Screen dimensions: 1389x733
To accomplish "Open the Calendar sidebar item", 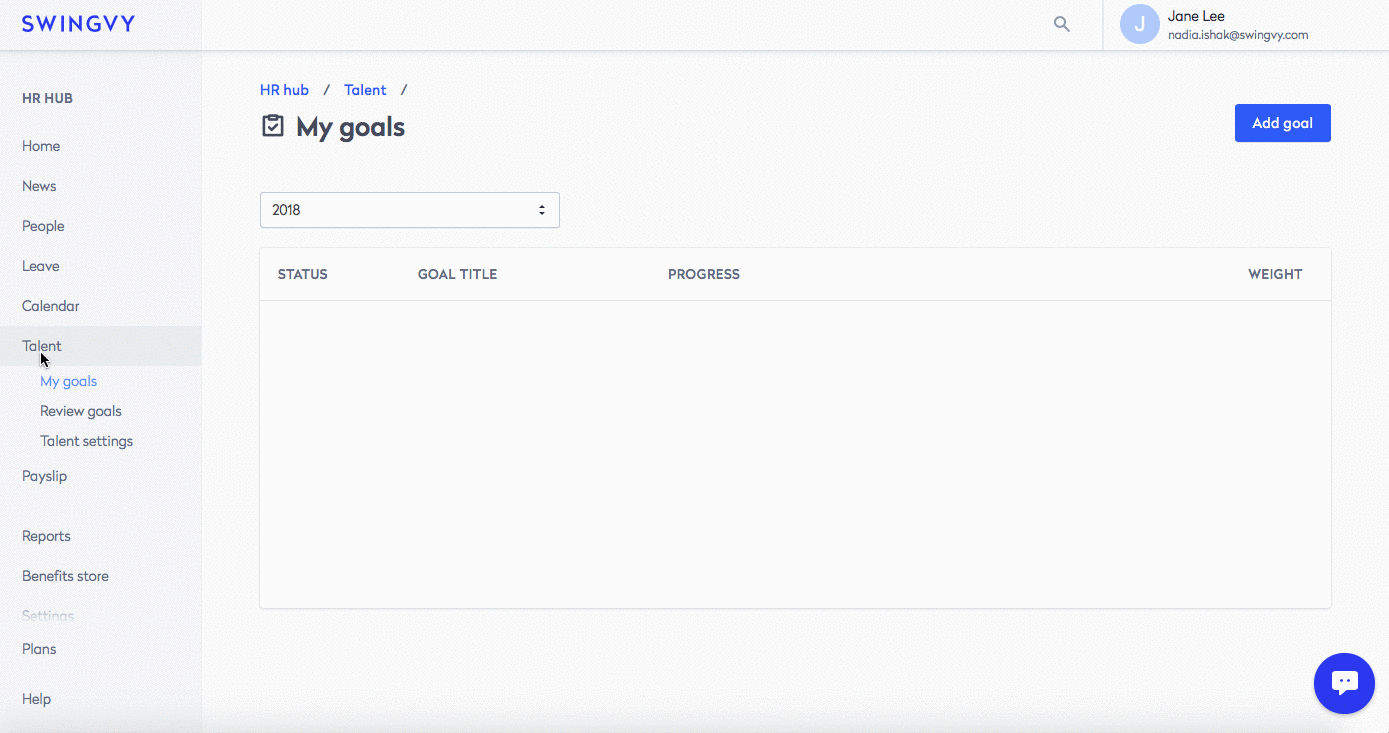I will [51, 306].
